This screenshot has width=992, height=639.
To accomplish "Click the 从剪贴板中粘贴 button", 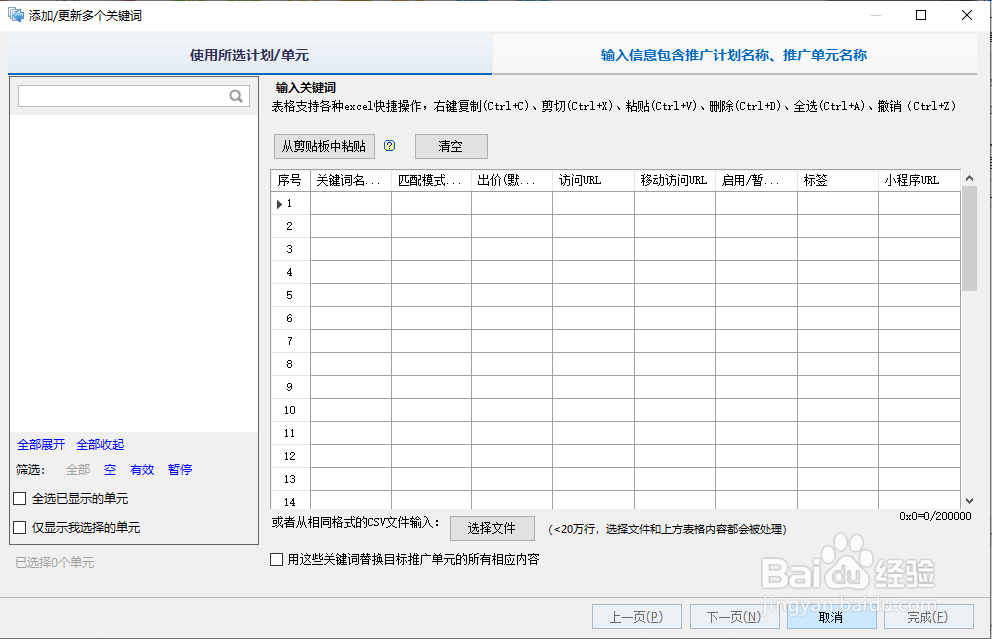I will point(324,145).
